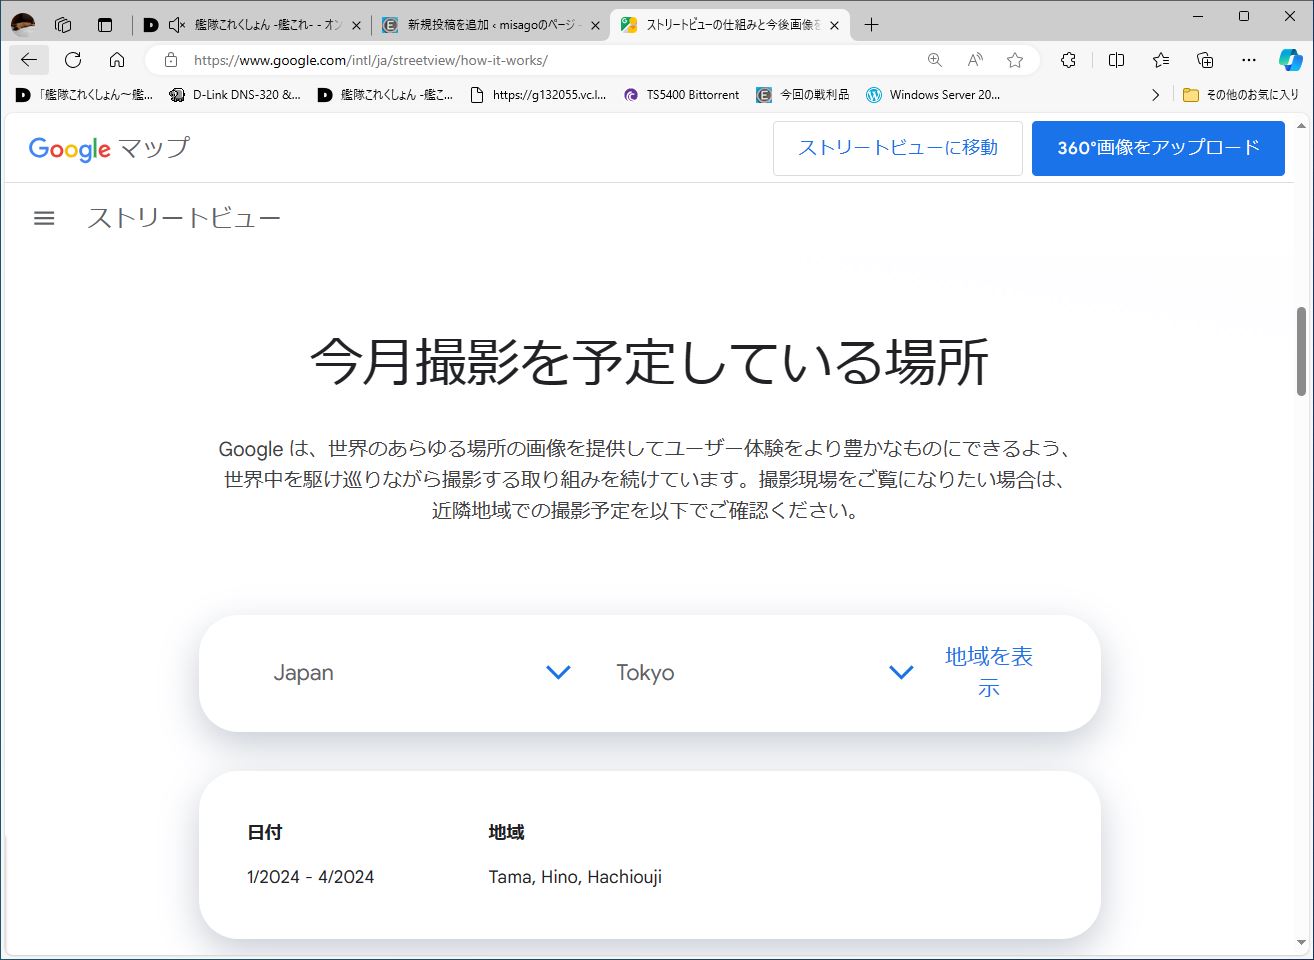
Task: Open the favorites list icon
Action: pos(1161,60)
